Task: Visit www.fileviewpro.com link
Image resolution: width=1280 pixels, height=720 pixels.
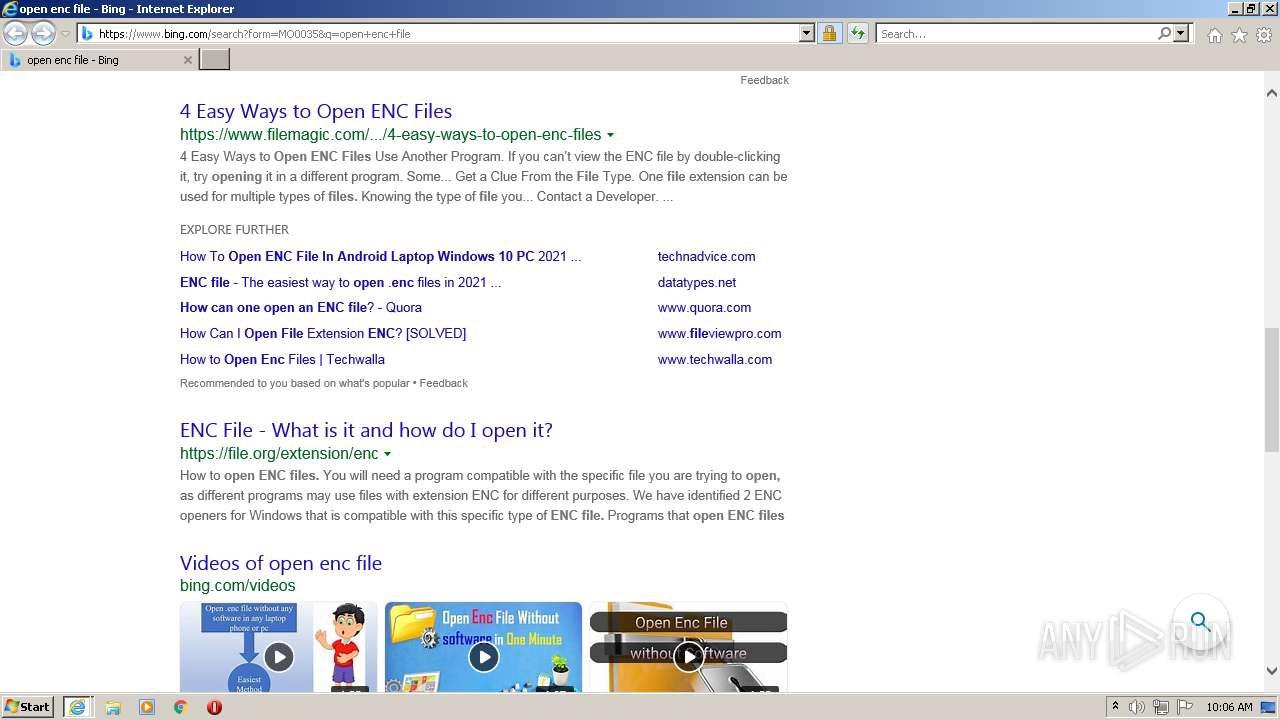Action: [x=719, y=334]
